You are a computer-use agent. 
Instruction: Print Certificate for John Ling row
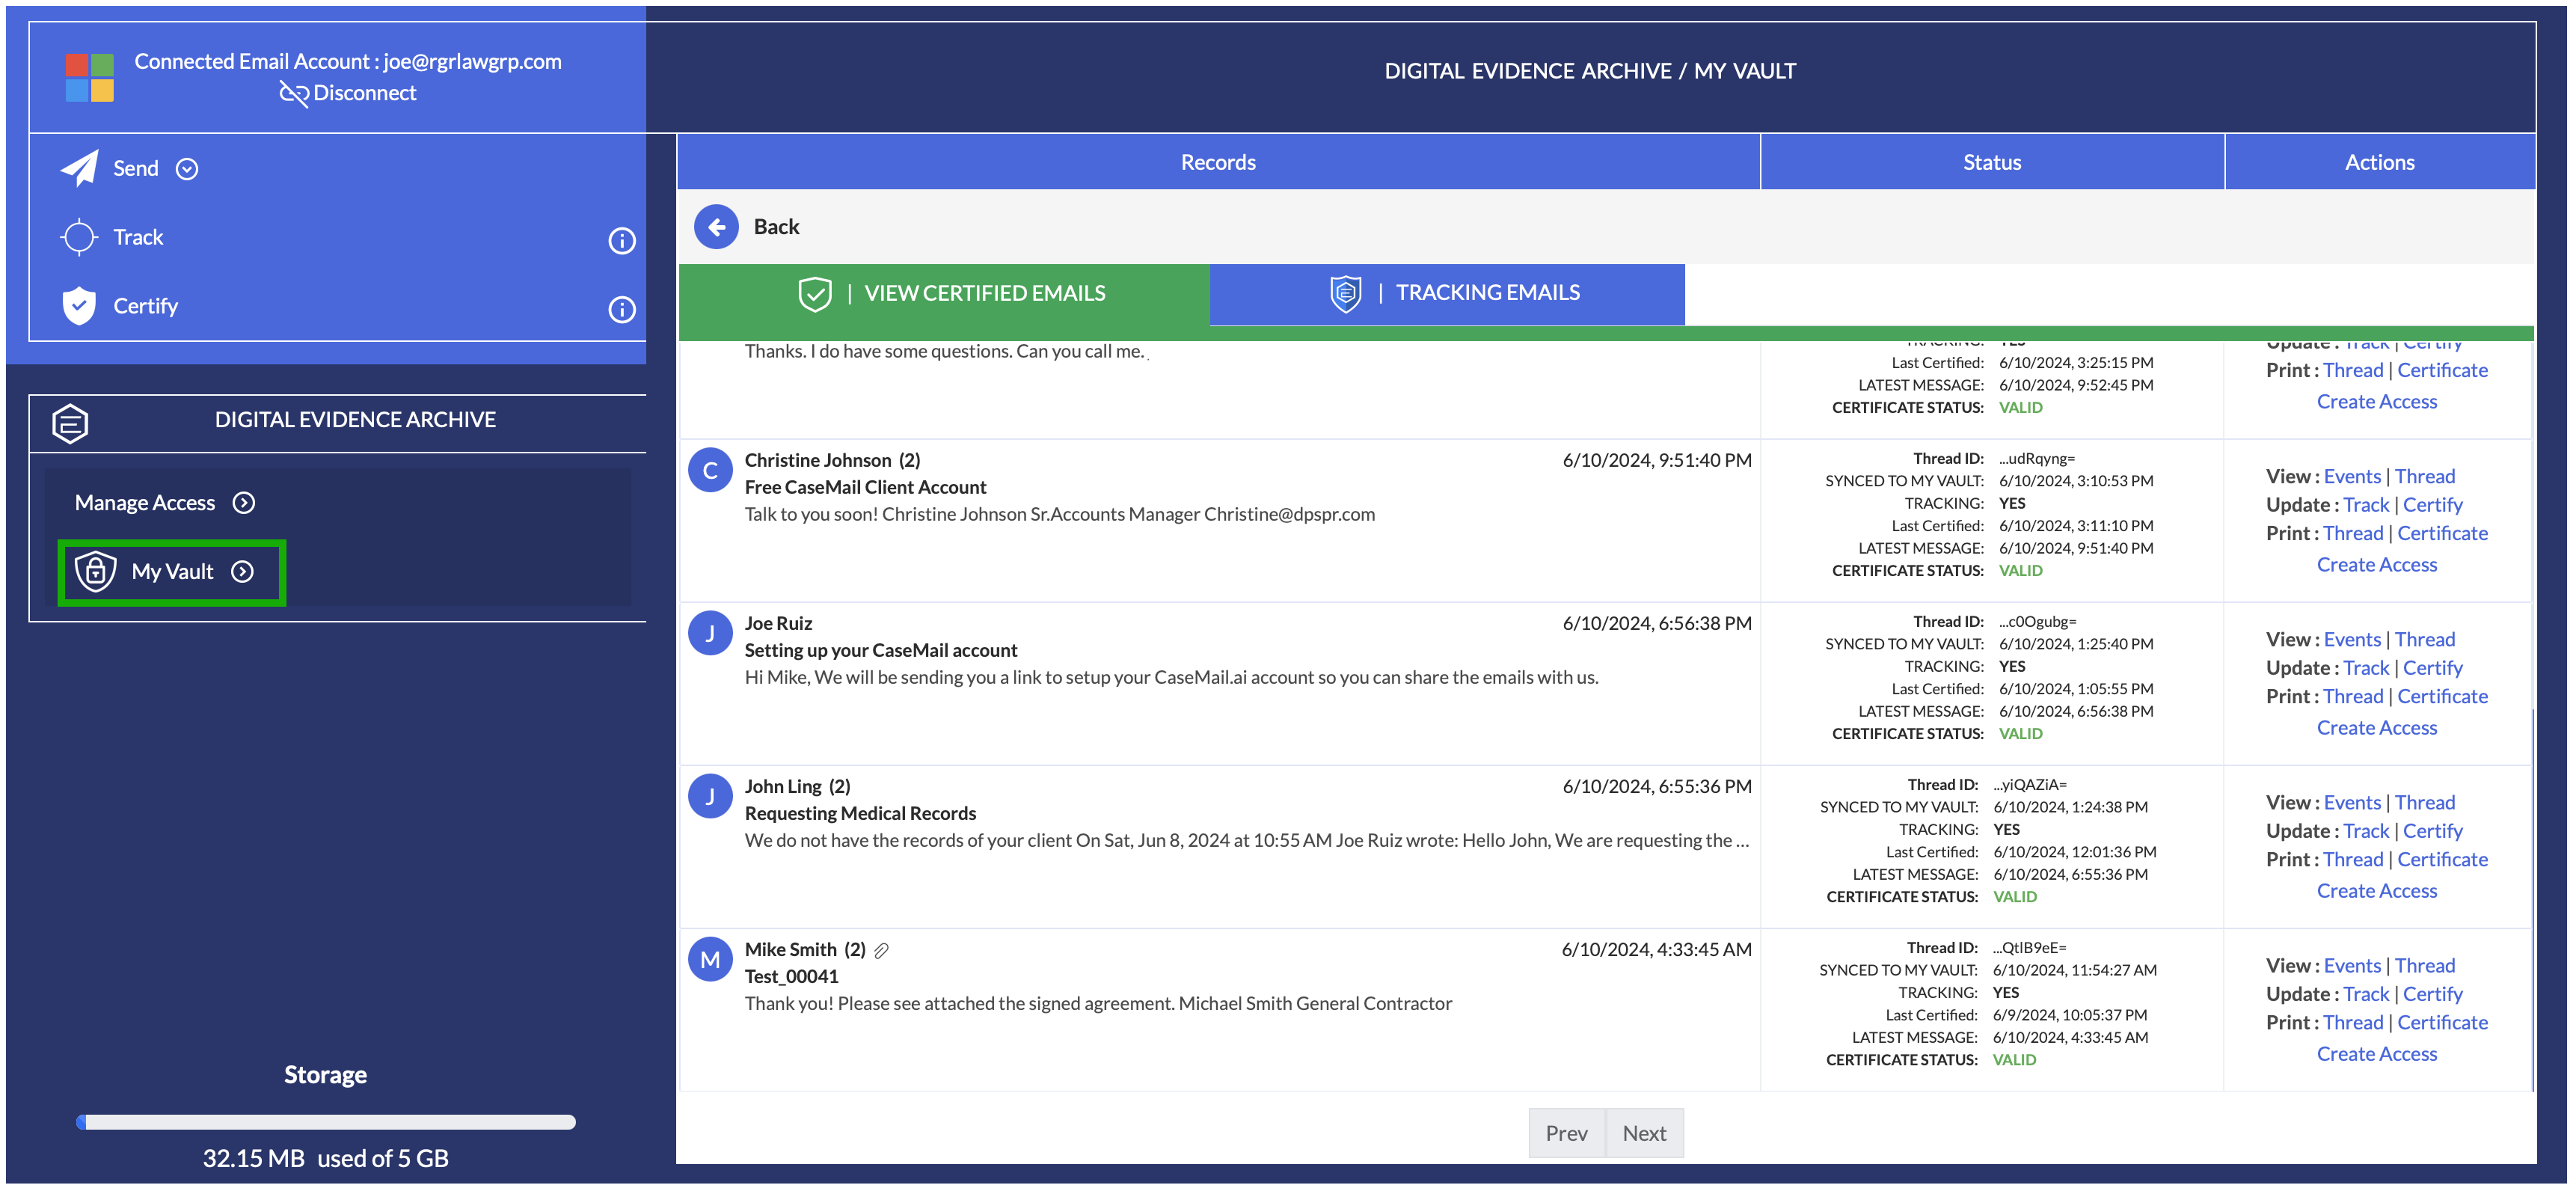pyautogui.click(x=2442, y=859)
